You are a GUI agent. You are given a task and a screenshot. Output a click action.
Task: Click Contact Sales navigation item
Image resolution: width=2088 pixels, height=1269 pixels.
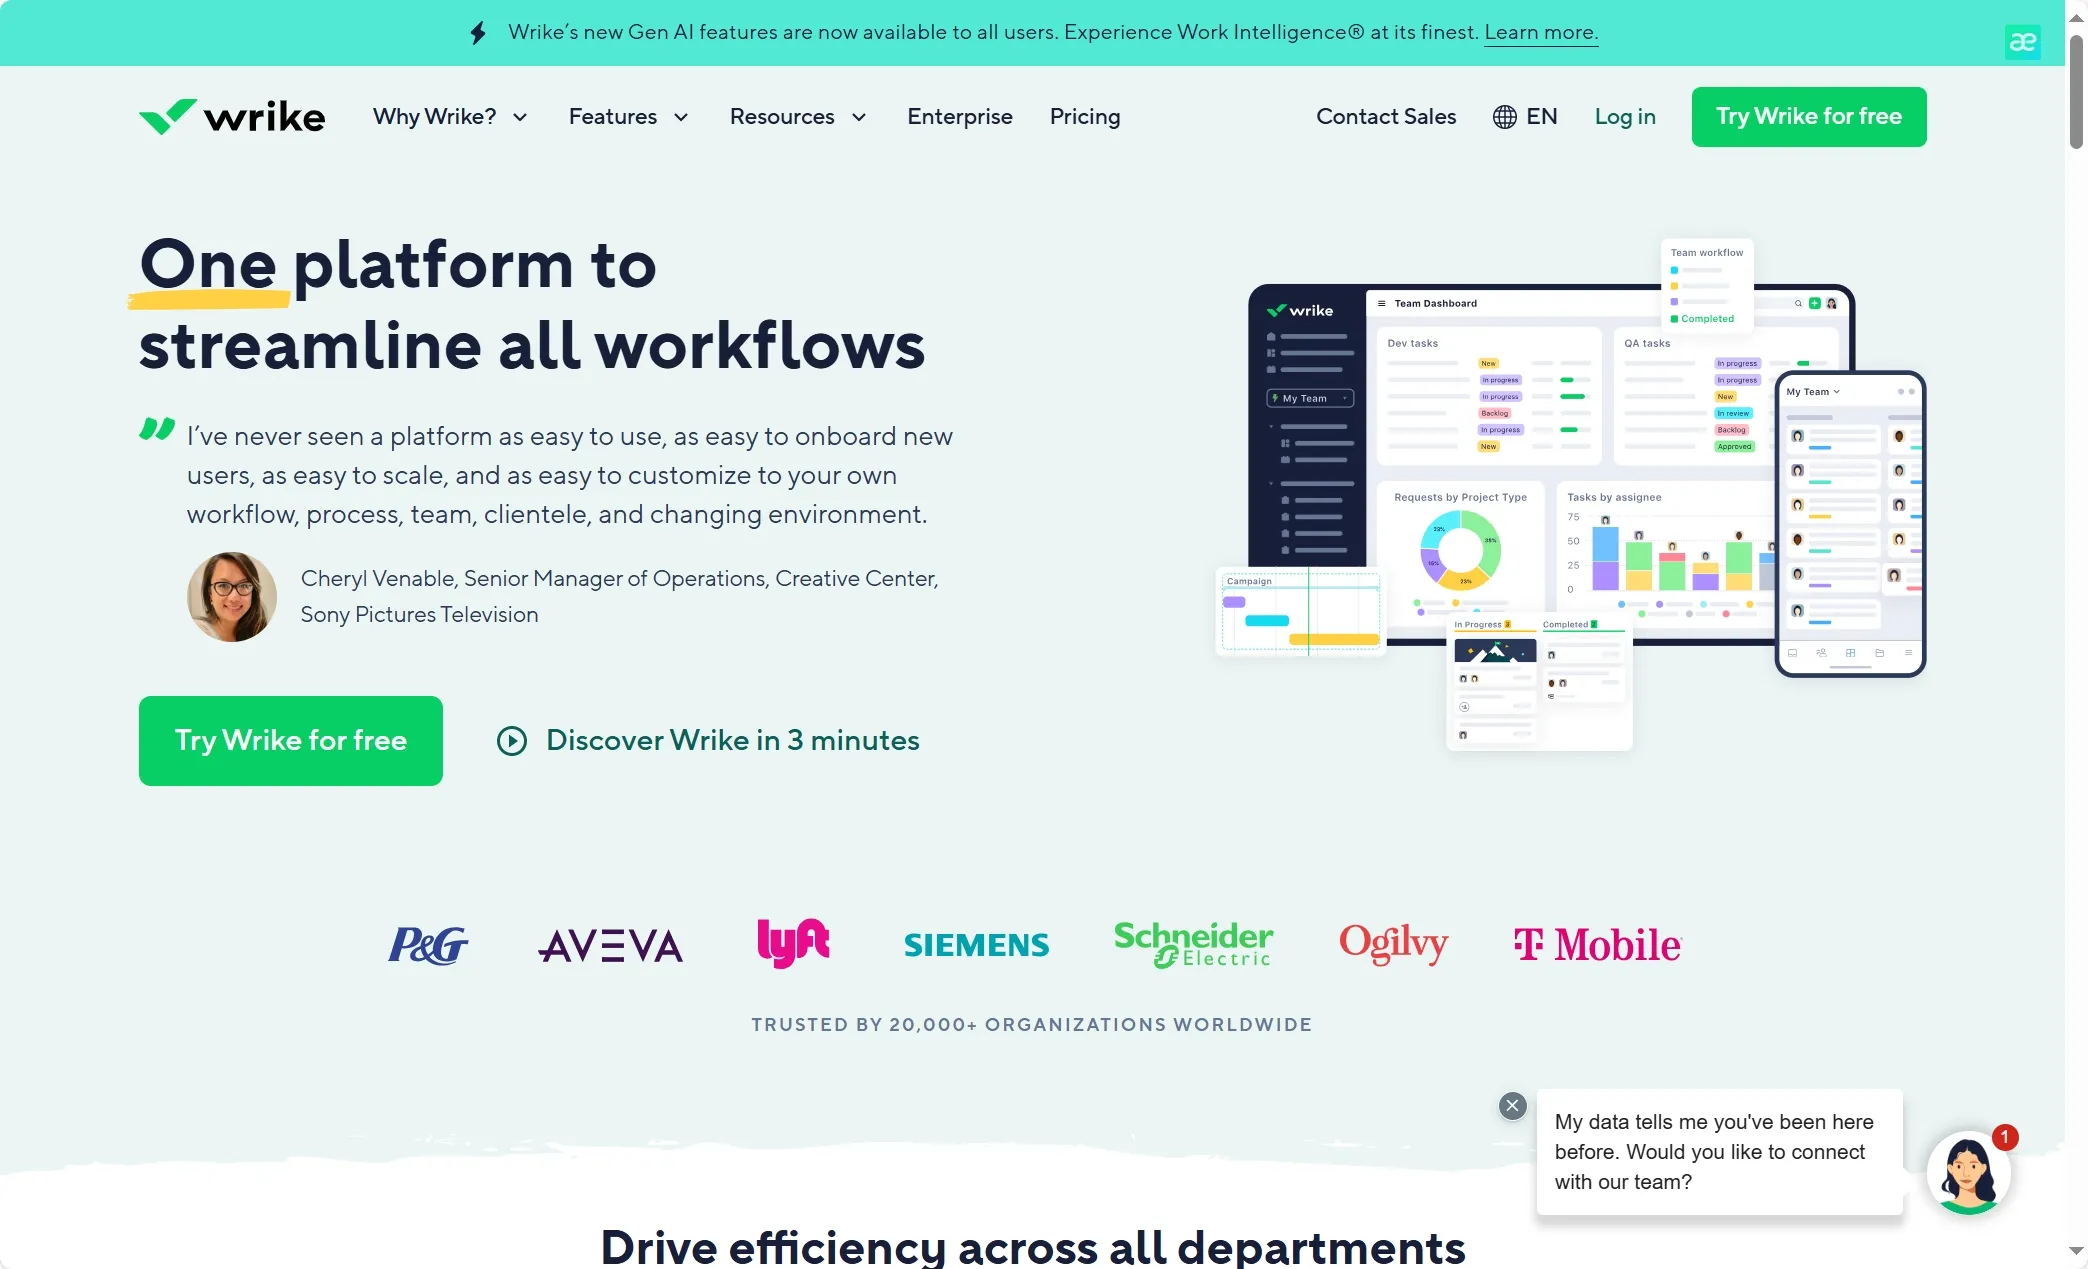pos(1386,116)
